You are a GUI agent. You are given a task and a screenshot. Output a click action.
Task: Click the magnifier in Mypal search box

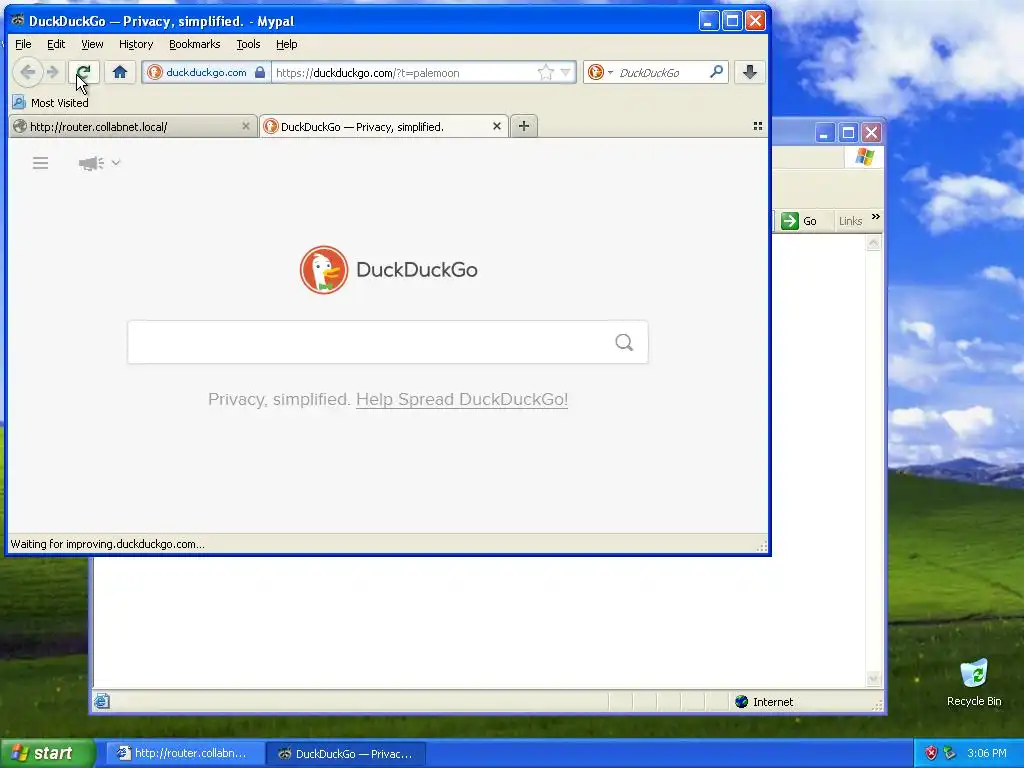click(716, 72)
